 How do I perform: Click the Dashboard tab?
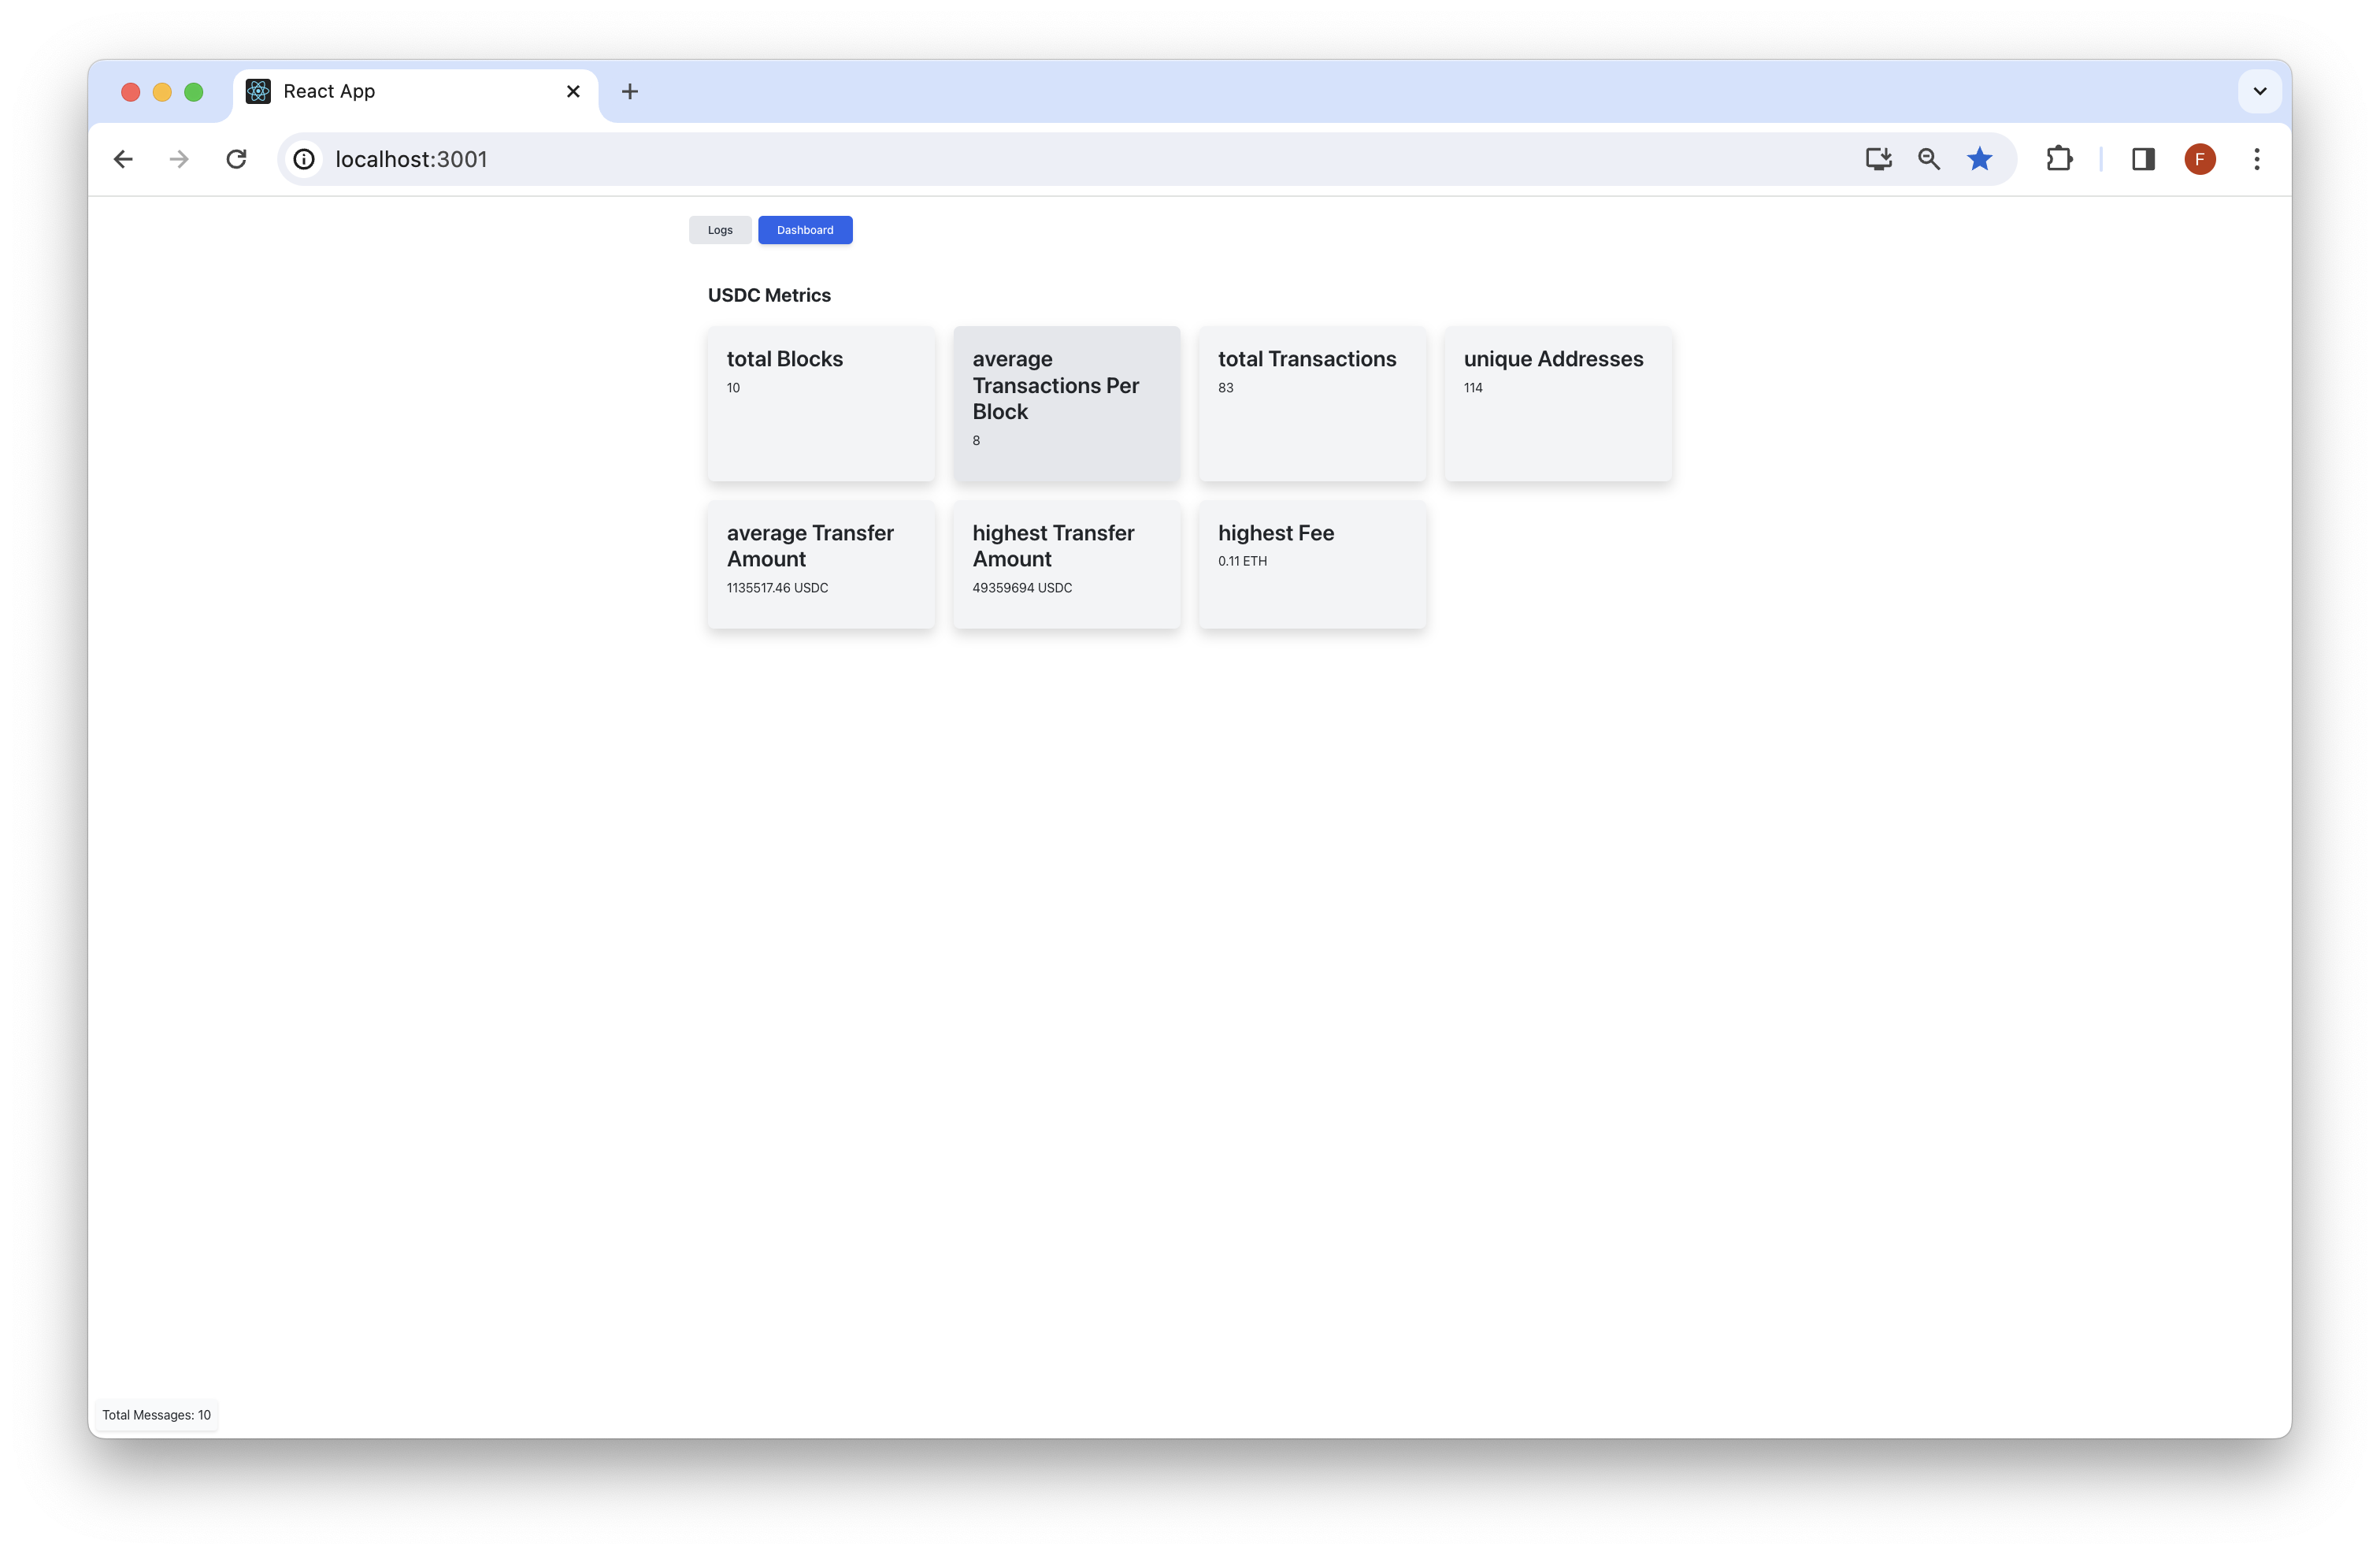(803, 229)
